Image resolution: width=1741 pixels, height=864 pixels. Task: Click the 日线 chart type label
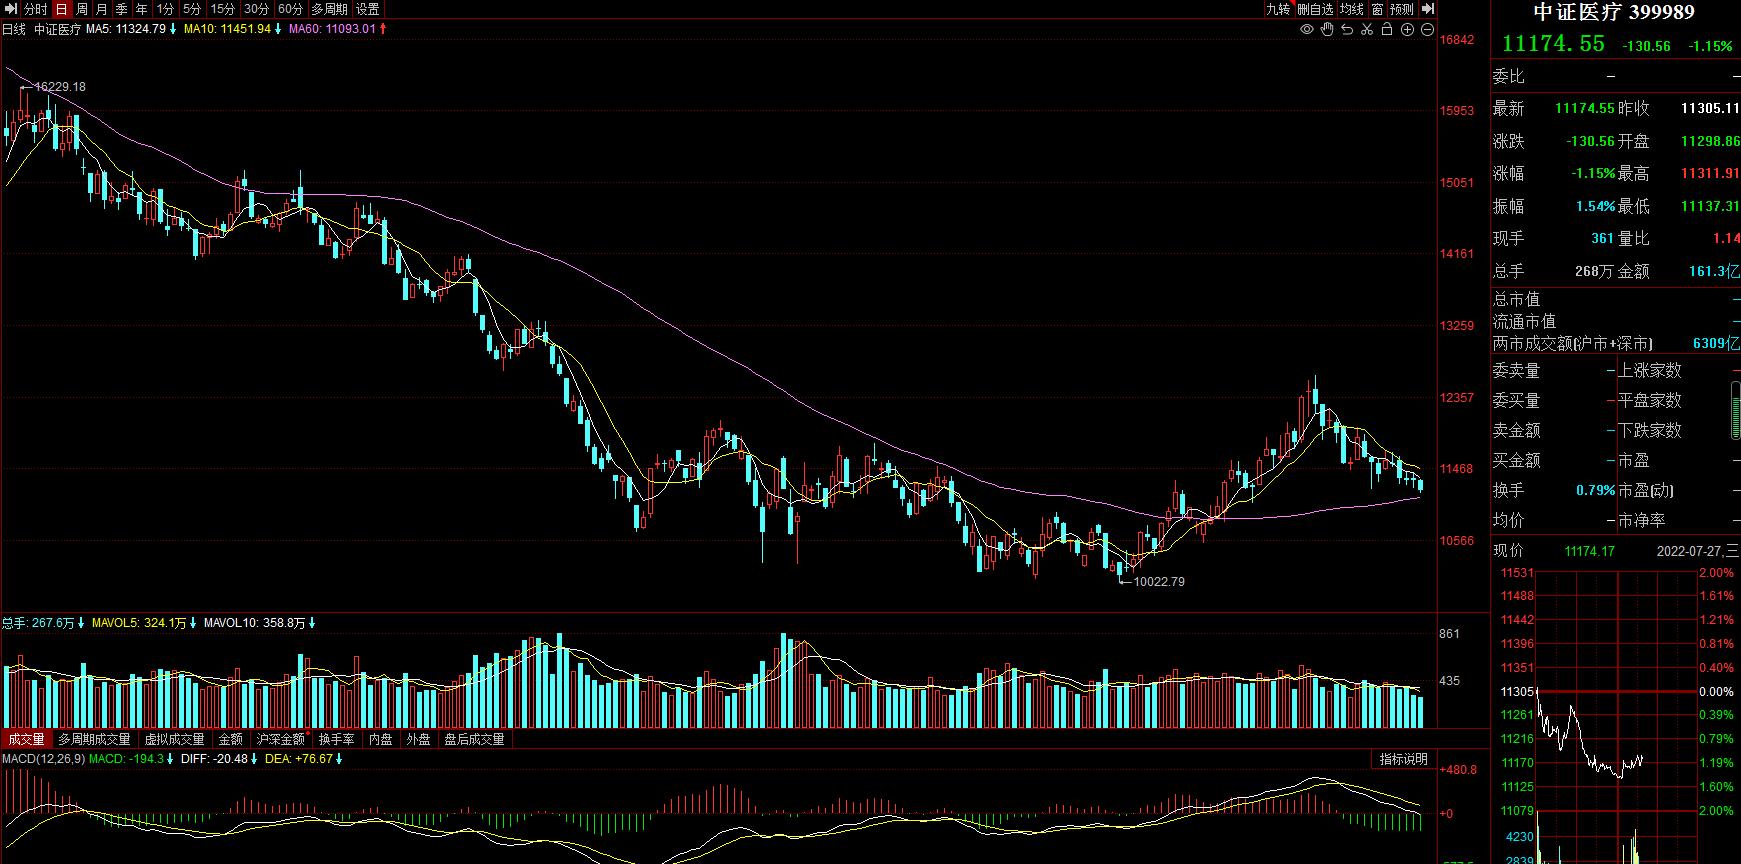pyautogui.click(x=14, y=29)
